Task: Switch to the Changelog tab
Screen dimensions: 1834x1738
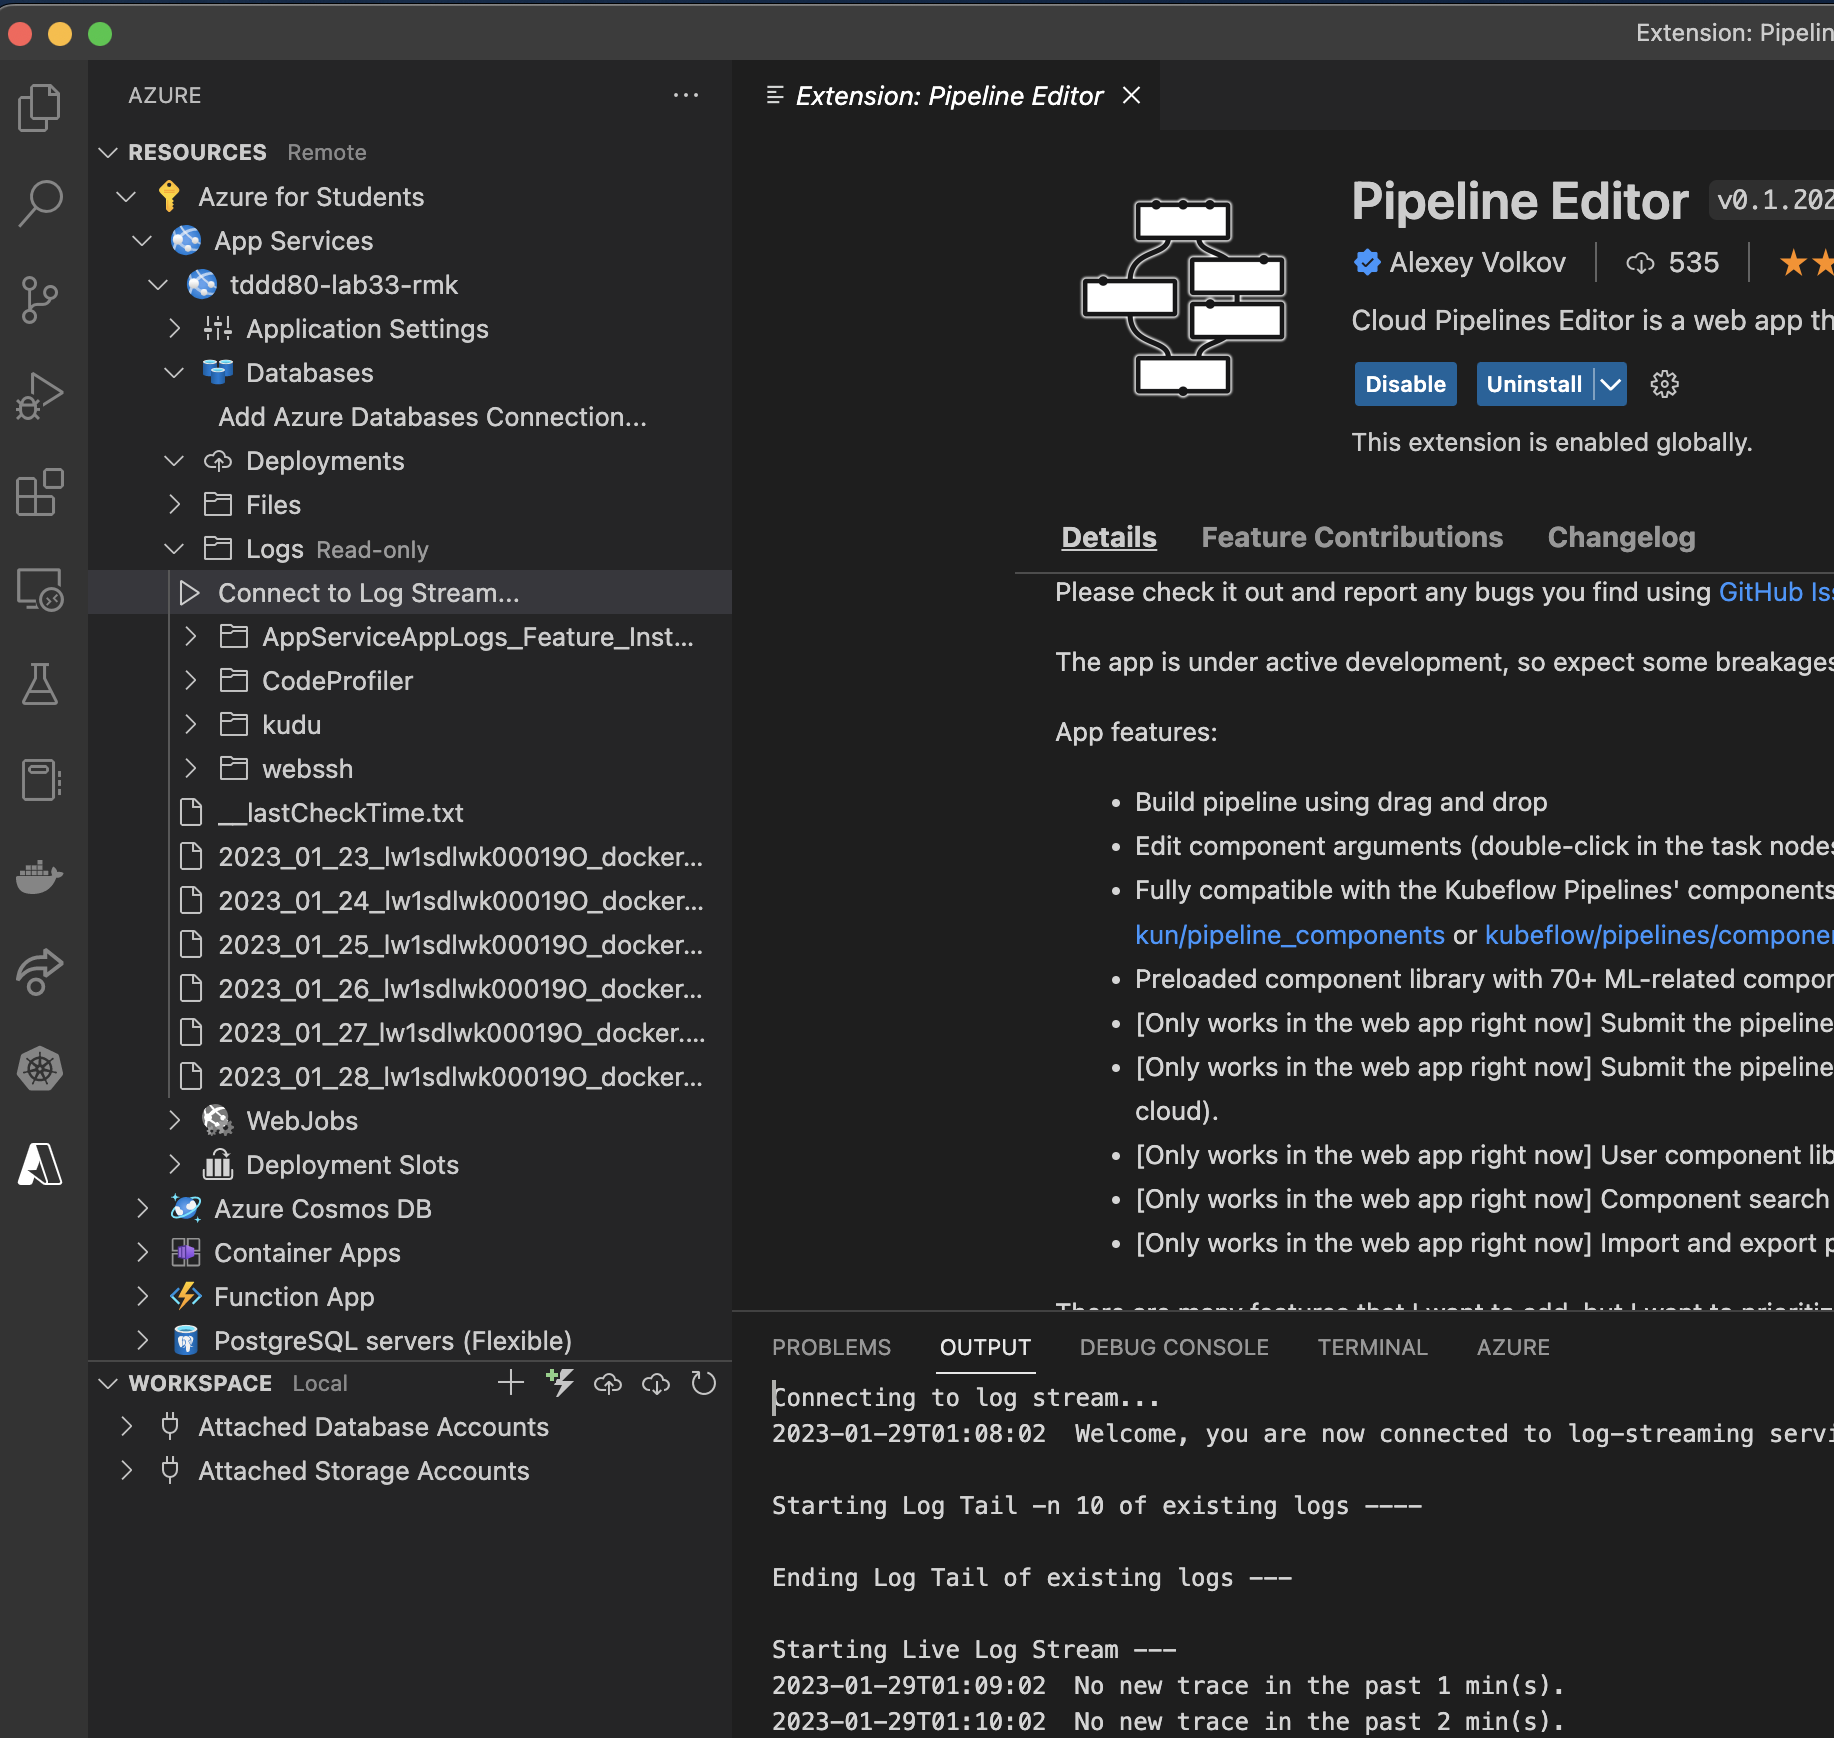Action: pos(1621,537)
